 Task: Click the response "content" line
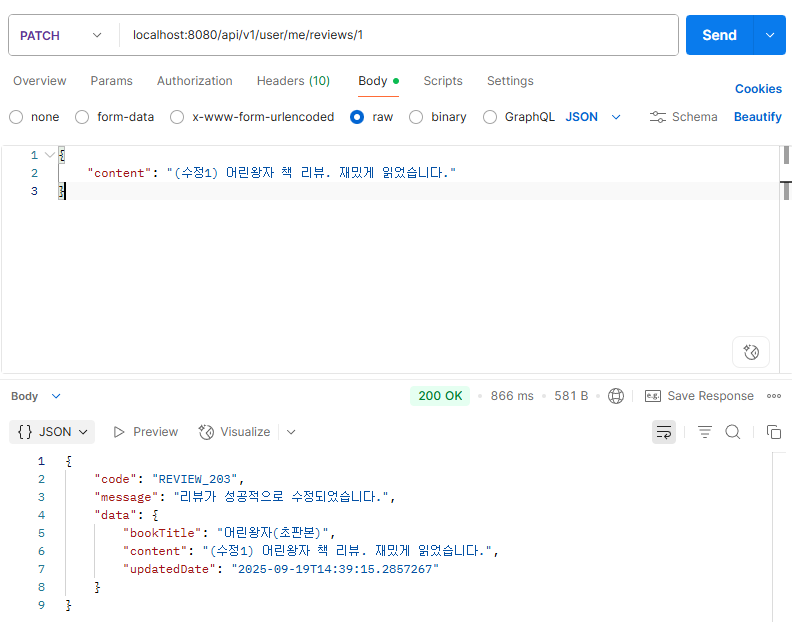(x=311, y=551)
